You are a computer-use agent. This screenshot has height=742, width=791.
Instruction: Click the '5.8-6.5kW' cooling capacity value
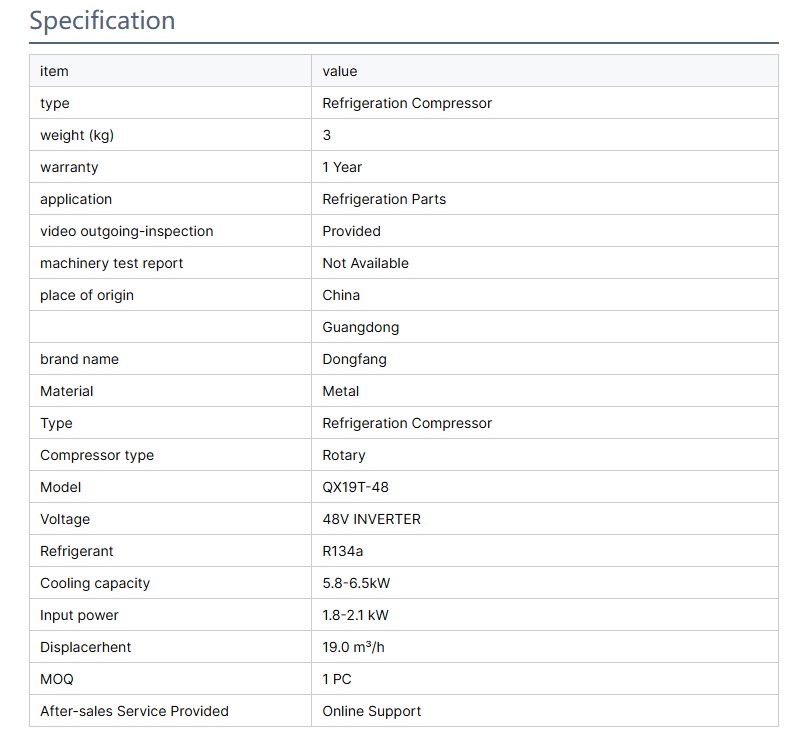361,583
